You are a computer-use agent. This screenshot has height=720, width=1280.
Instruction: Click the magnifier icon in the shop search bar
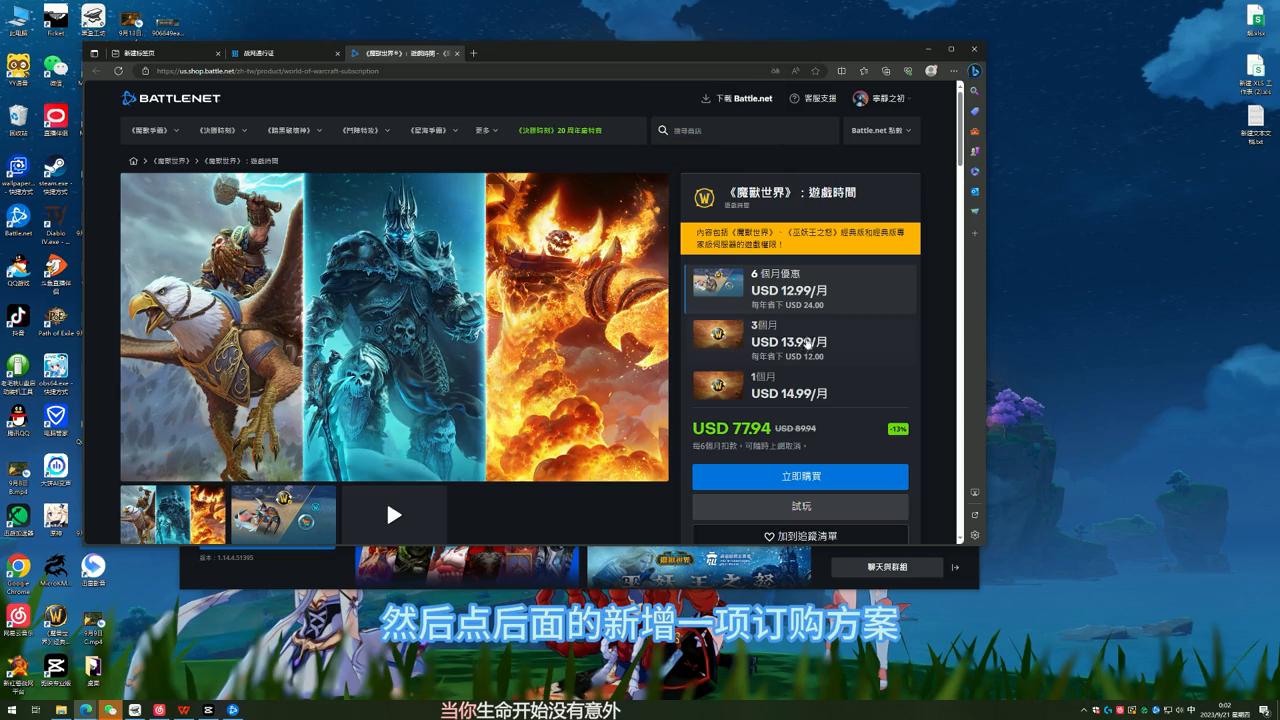[x=663, y=130]
